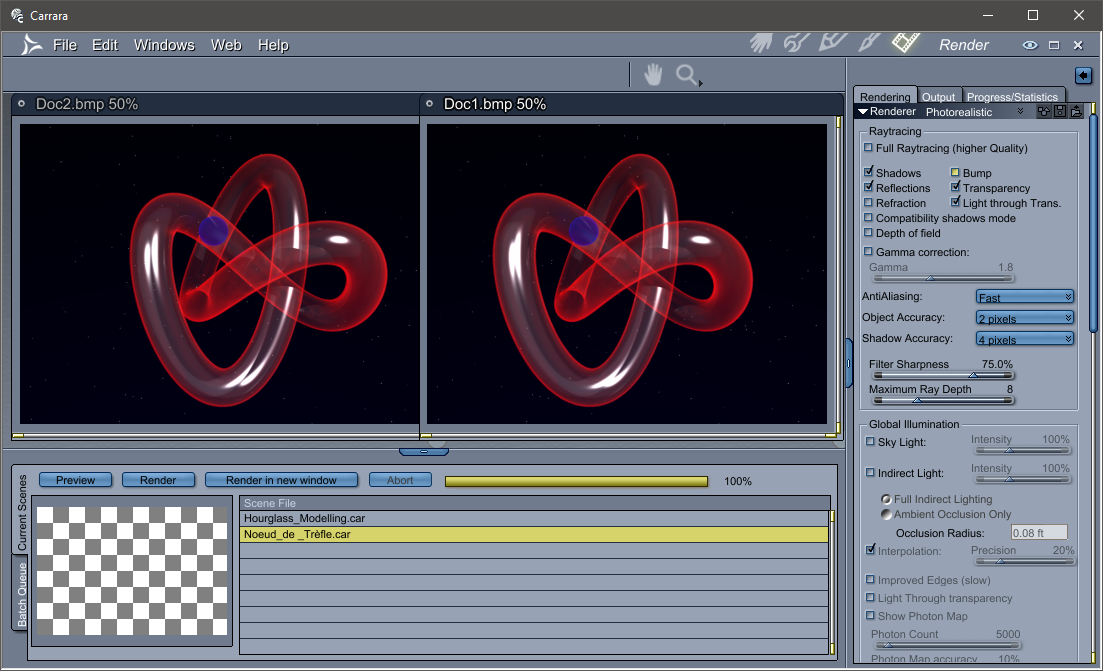
Task: Open the Texture room pen icon
Action: [866, 42]
